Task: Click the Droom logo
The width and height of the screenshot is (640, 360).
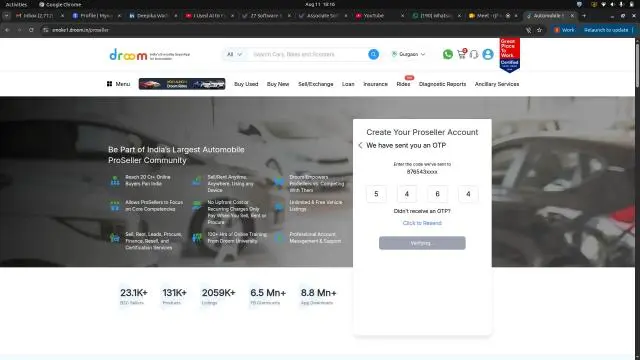Action: coord(128,55)
